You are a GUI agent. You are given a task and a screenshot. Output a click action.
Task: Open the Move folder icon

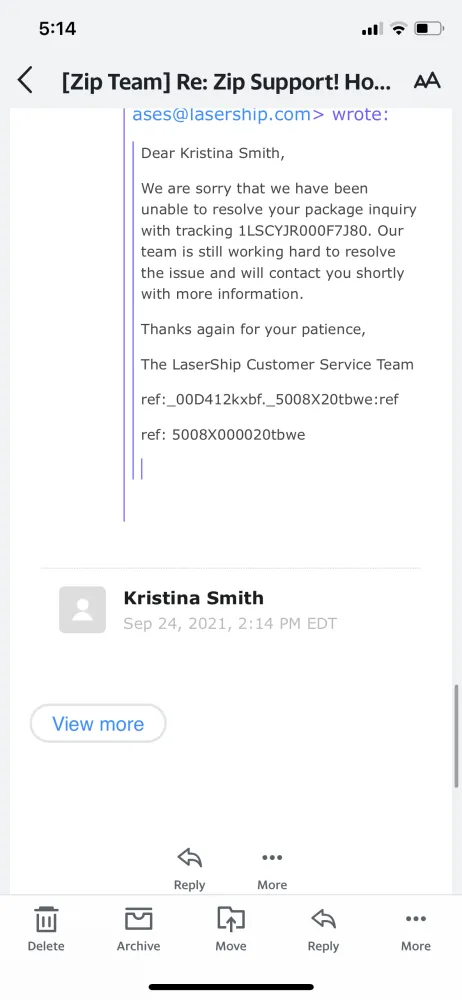coord(231,930)
